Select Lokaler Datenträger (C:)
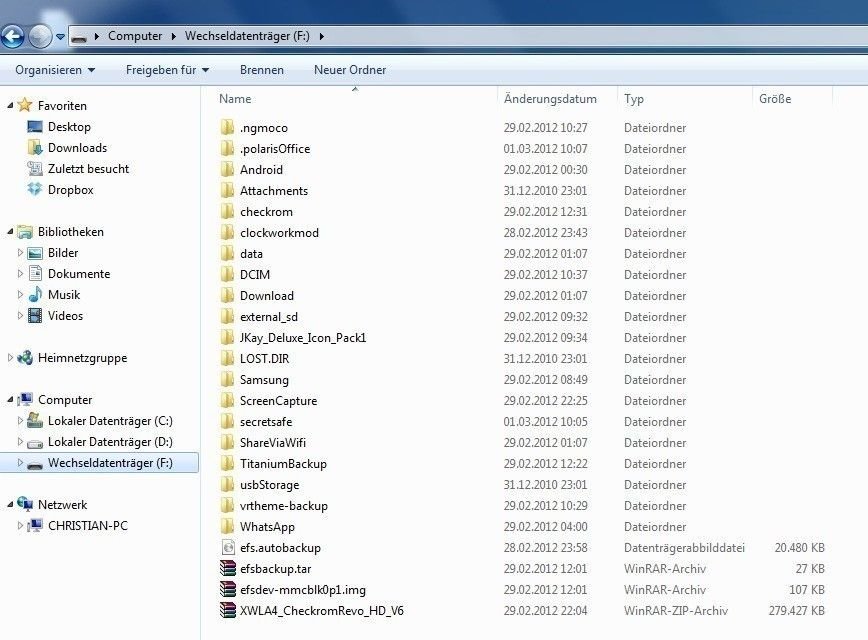Screen dimensions: 868x640 [110, 421]
